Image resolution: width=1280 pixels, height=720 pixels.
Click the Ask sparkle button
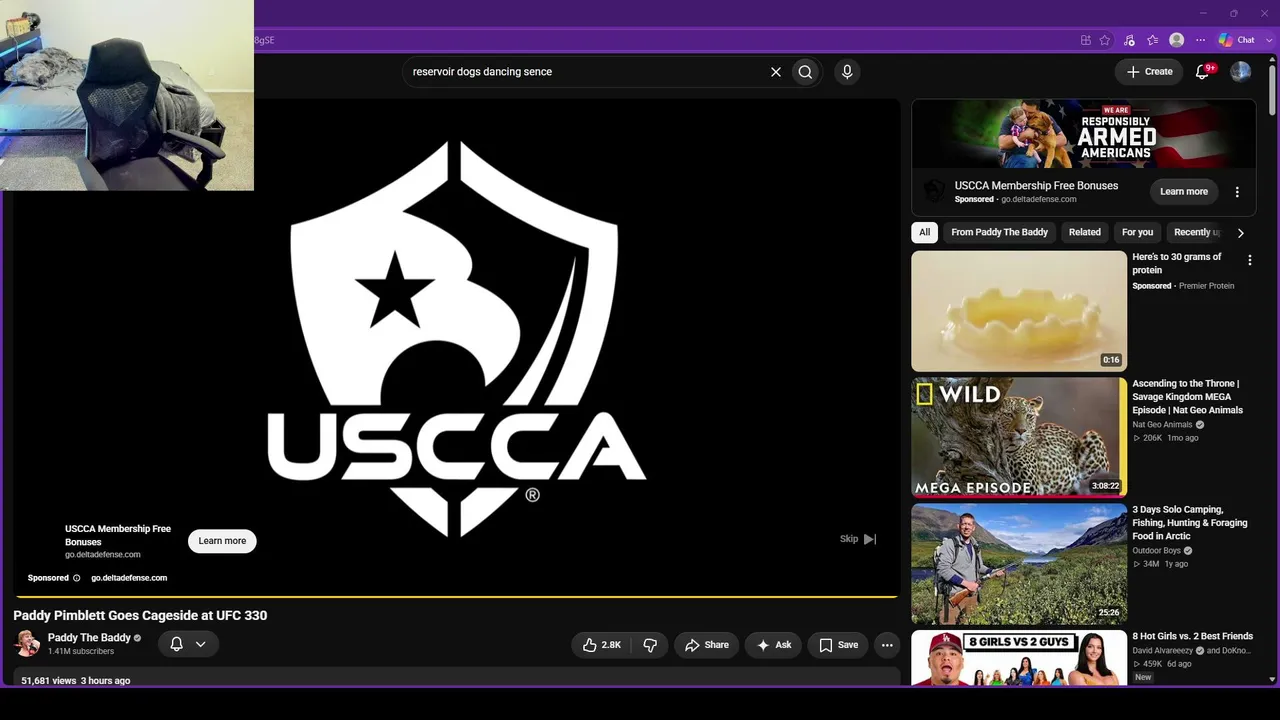tap(774, 645)
